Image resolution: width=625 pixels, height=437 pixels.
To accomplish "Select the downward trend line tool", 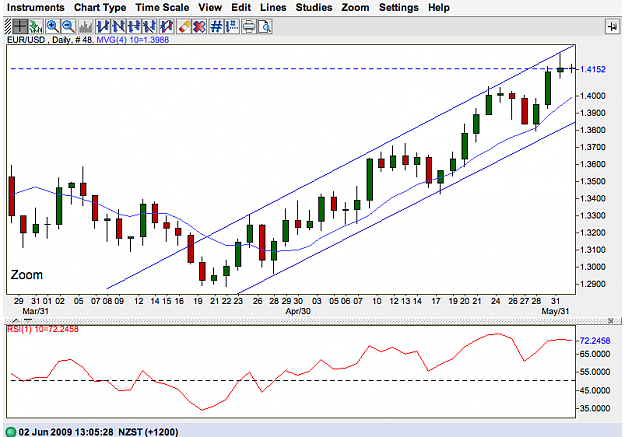I will click(x=118, y=27).
